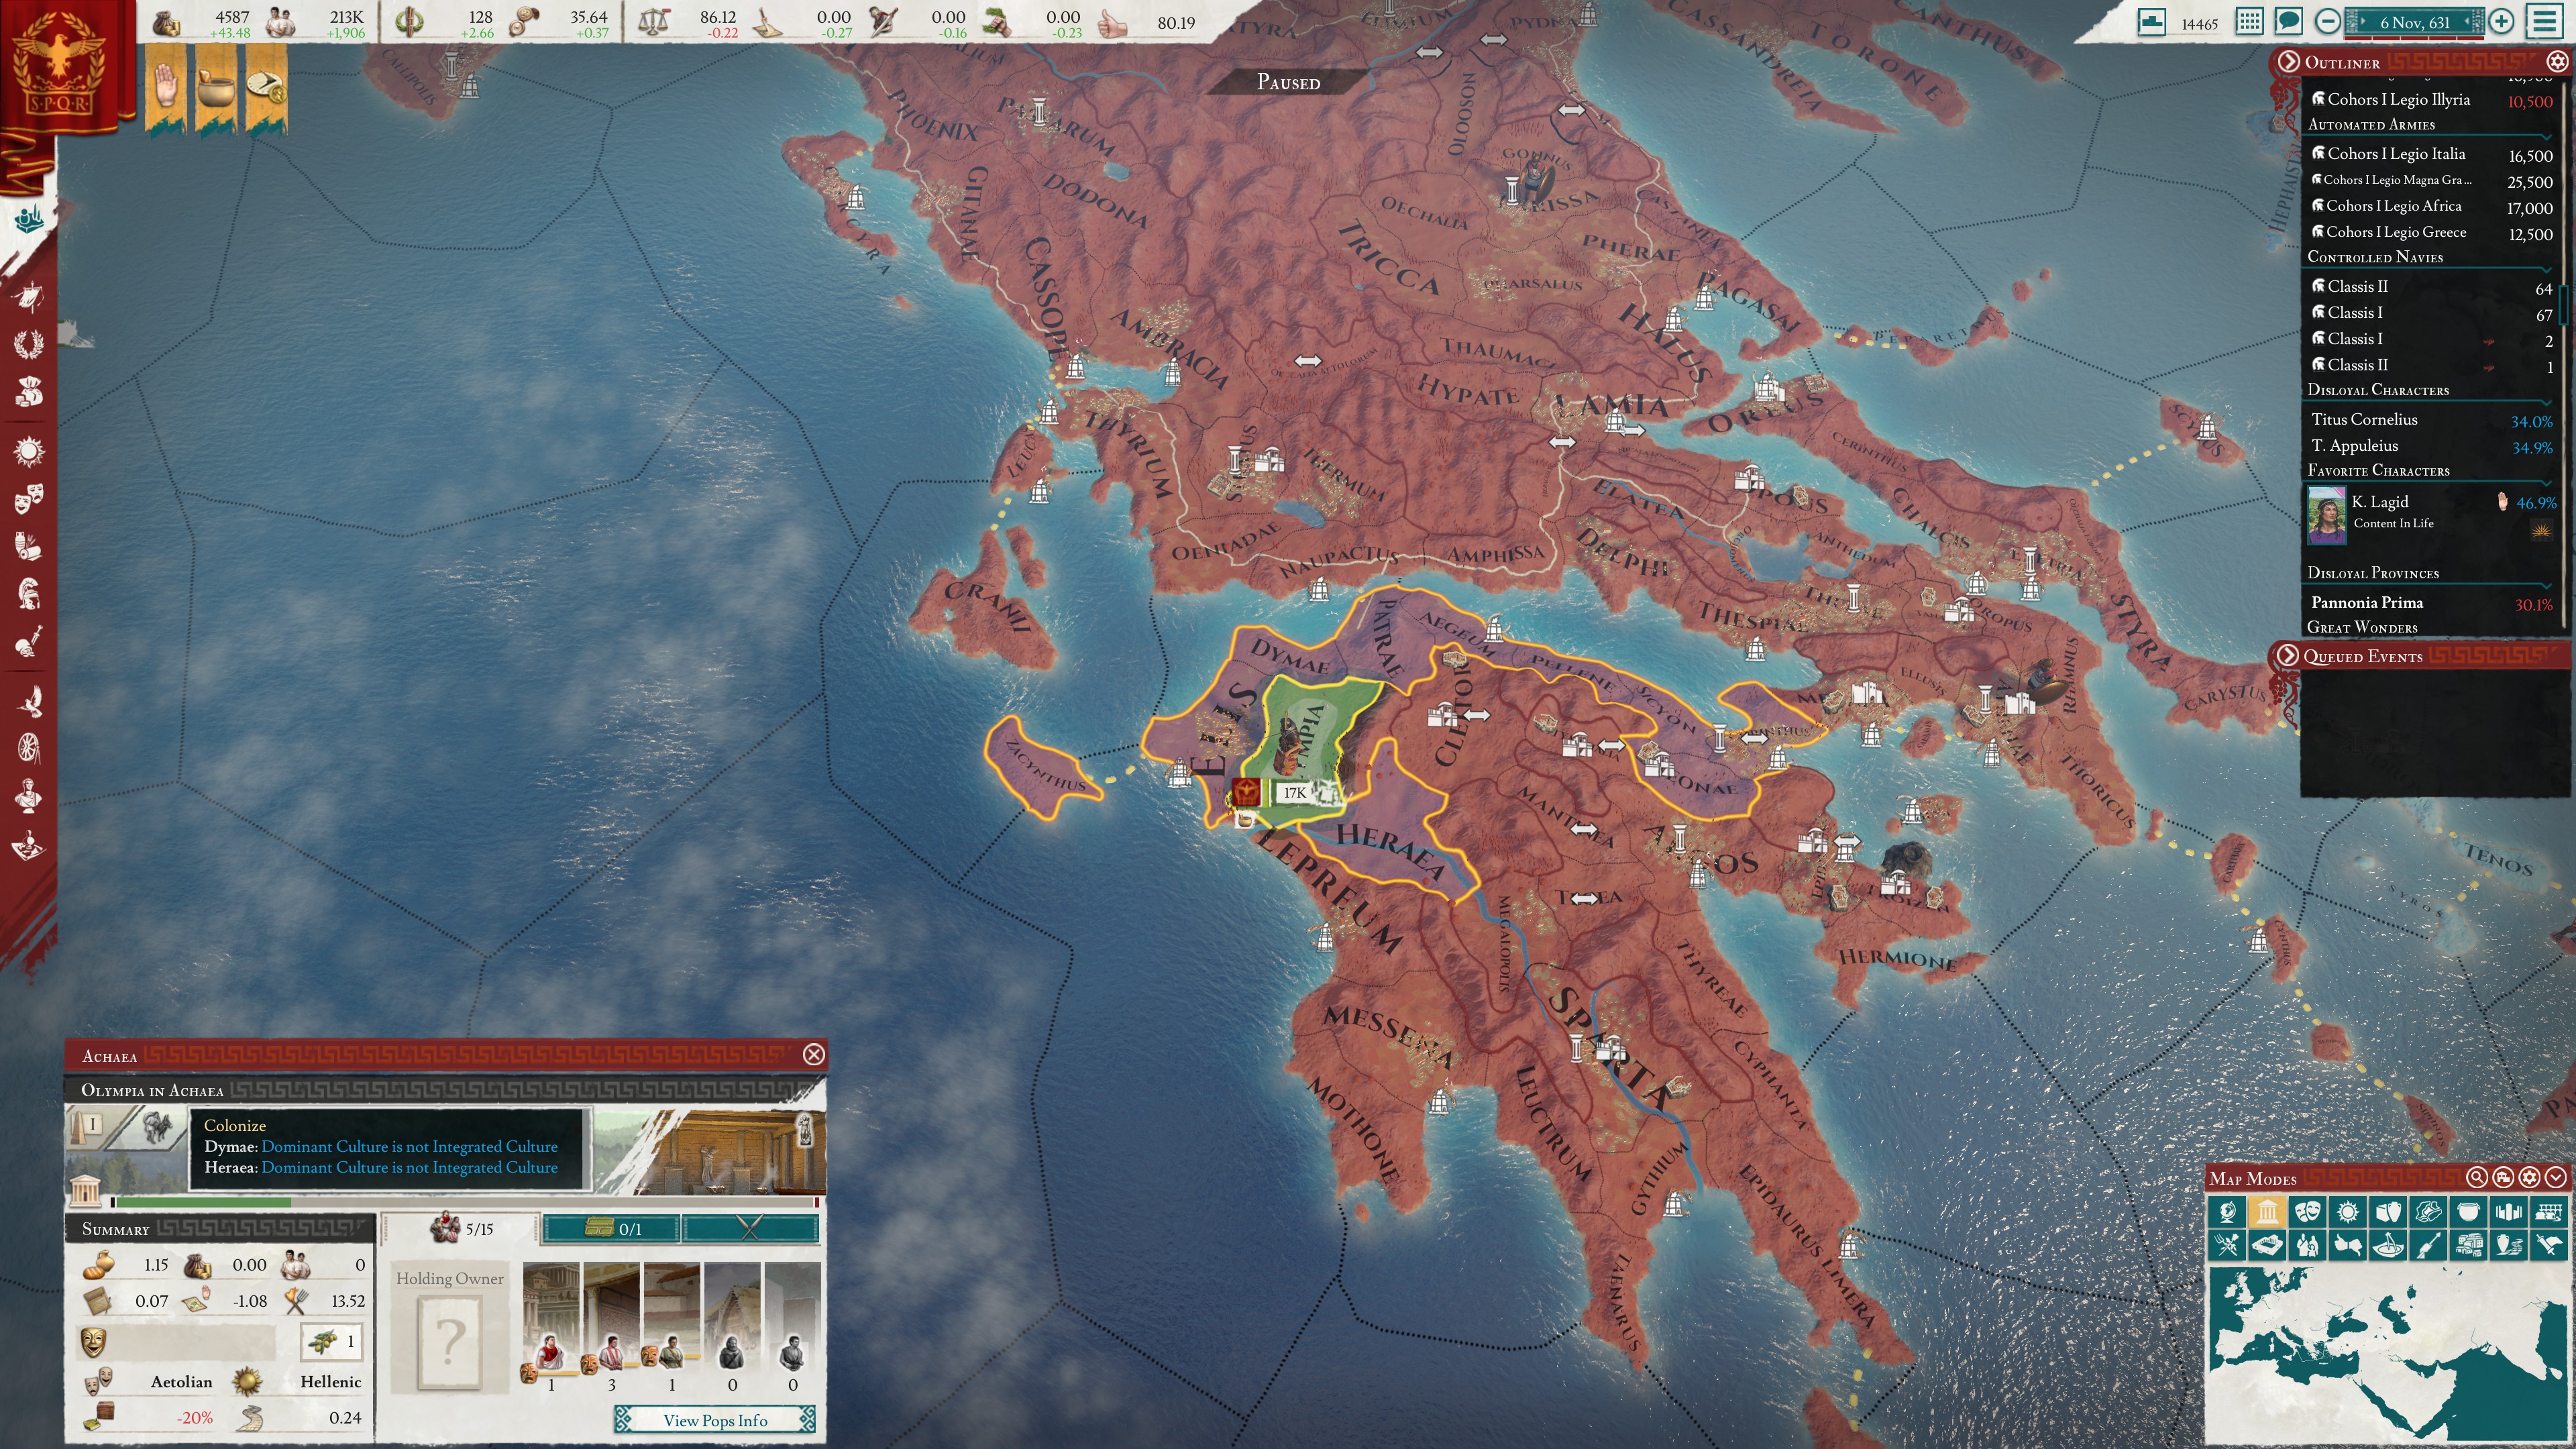2576x1449 pixels.
Task: Switch to the pops 5/15 tab
Action: click(462, 1229)
